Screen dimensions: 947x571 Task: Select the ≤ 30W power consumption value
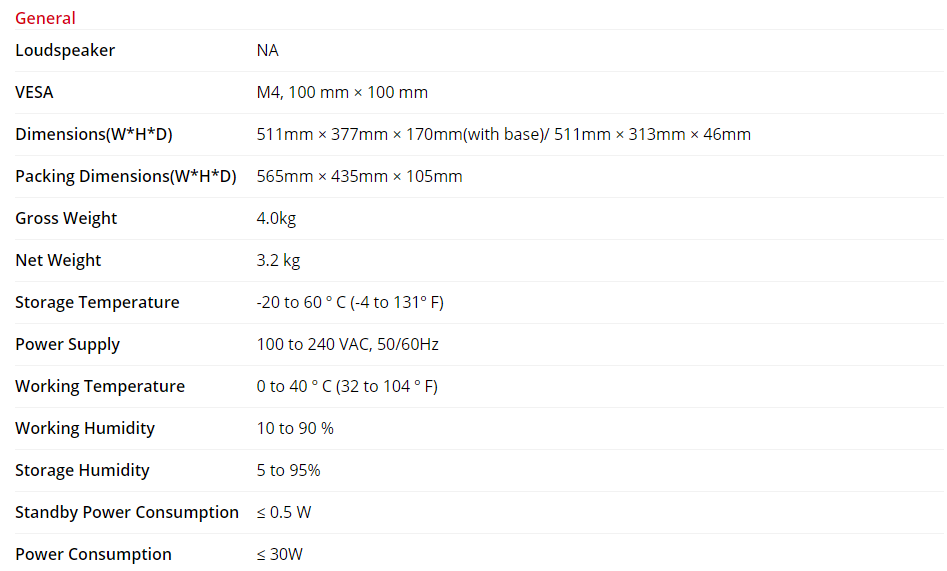click(279, 554)
